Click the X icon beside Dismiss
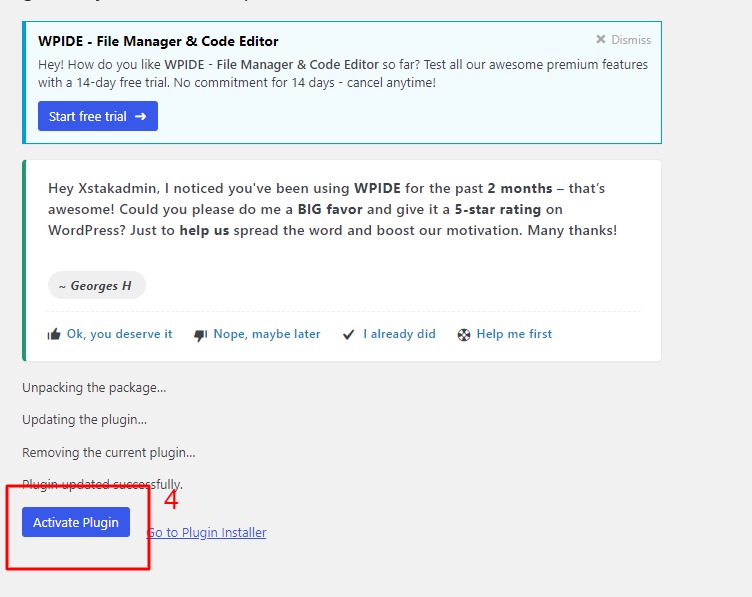Image resolution: width=752 pixels, height=597 pixels. 600,39
